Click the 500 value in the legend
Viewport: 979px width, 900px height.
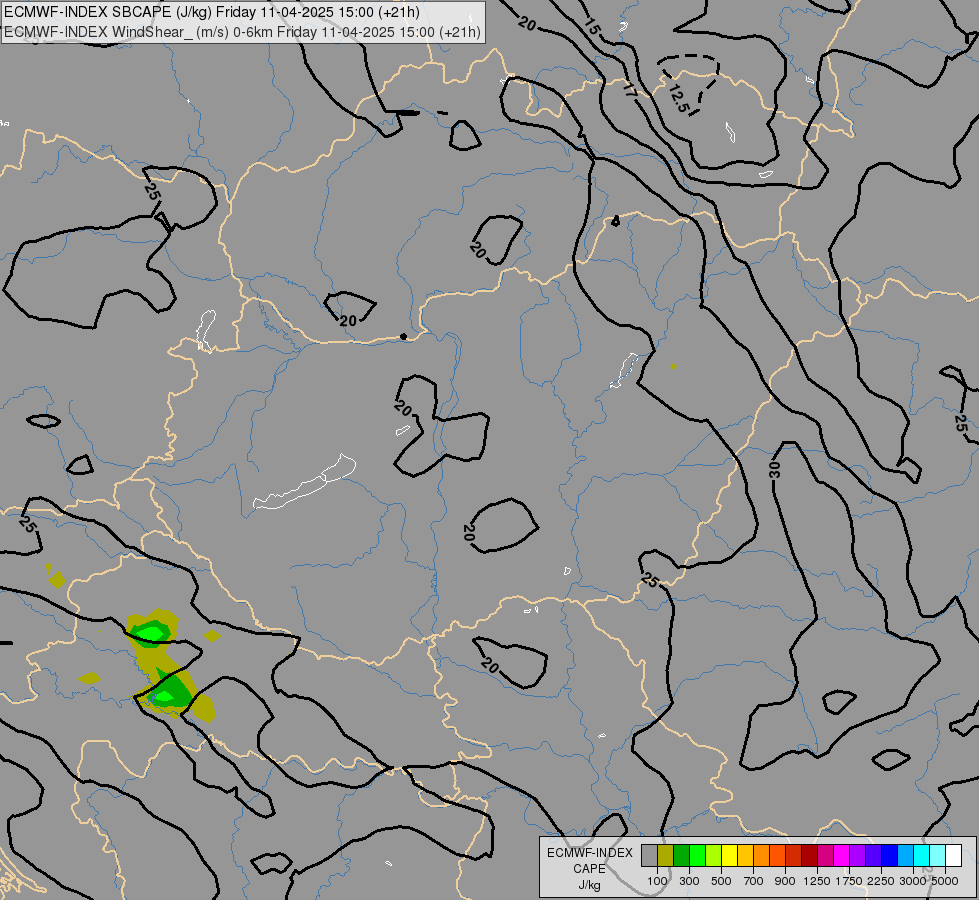click(721, 881)
